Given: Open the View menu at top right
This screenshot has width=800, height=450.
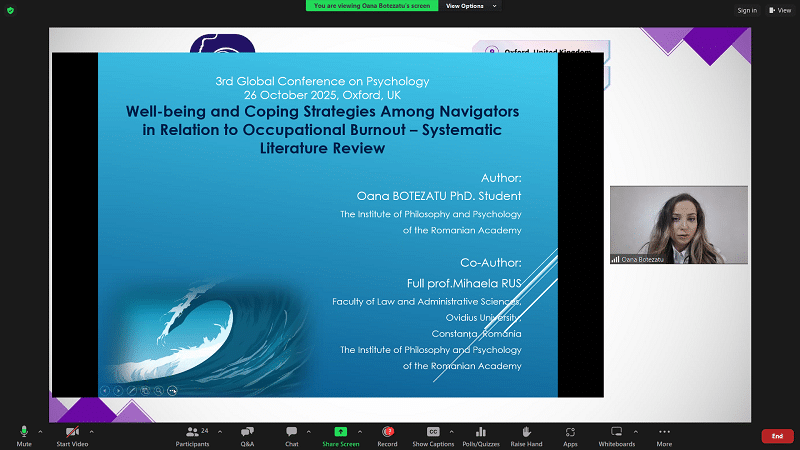Looking at the screenshot, I should 778,10.
